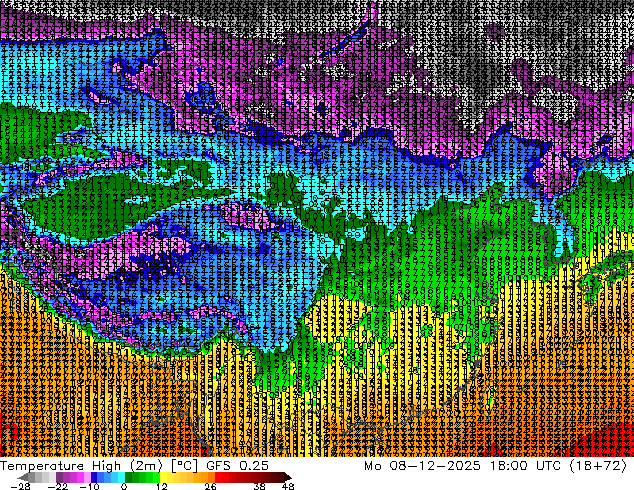Click the dark purple legend swatch above -22
Image resolution: width=634 pixels, height=490 pixels.
pos(59,477)
